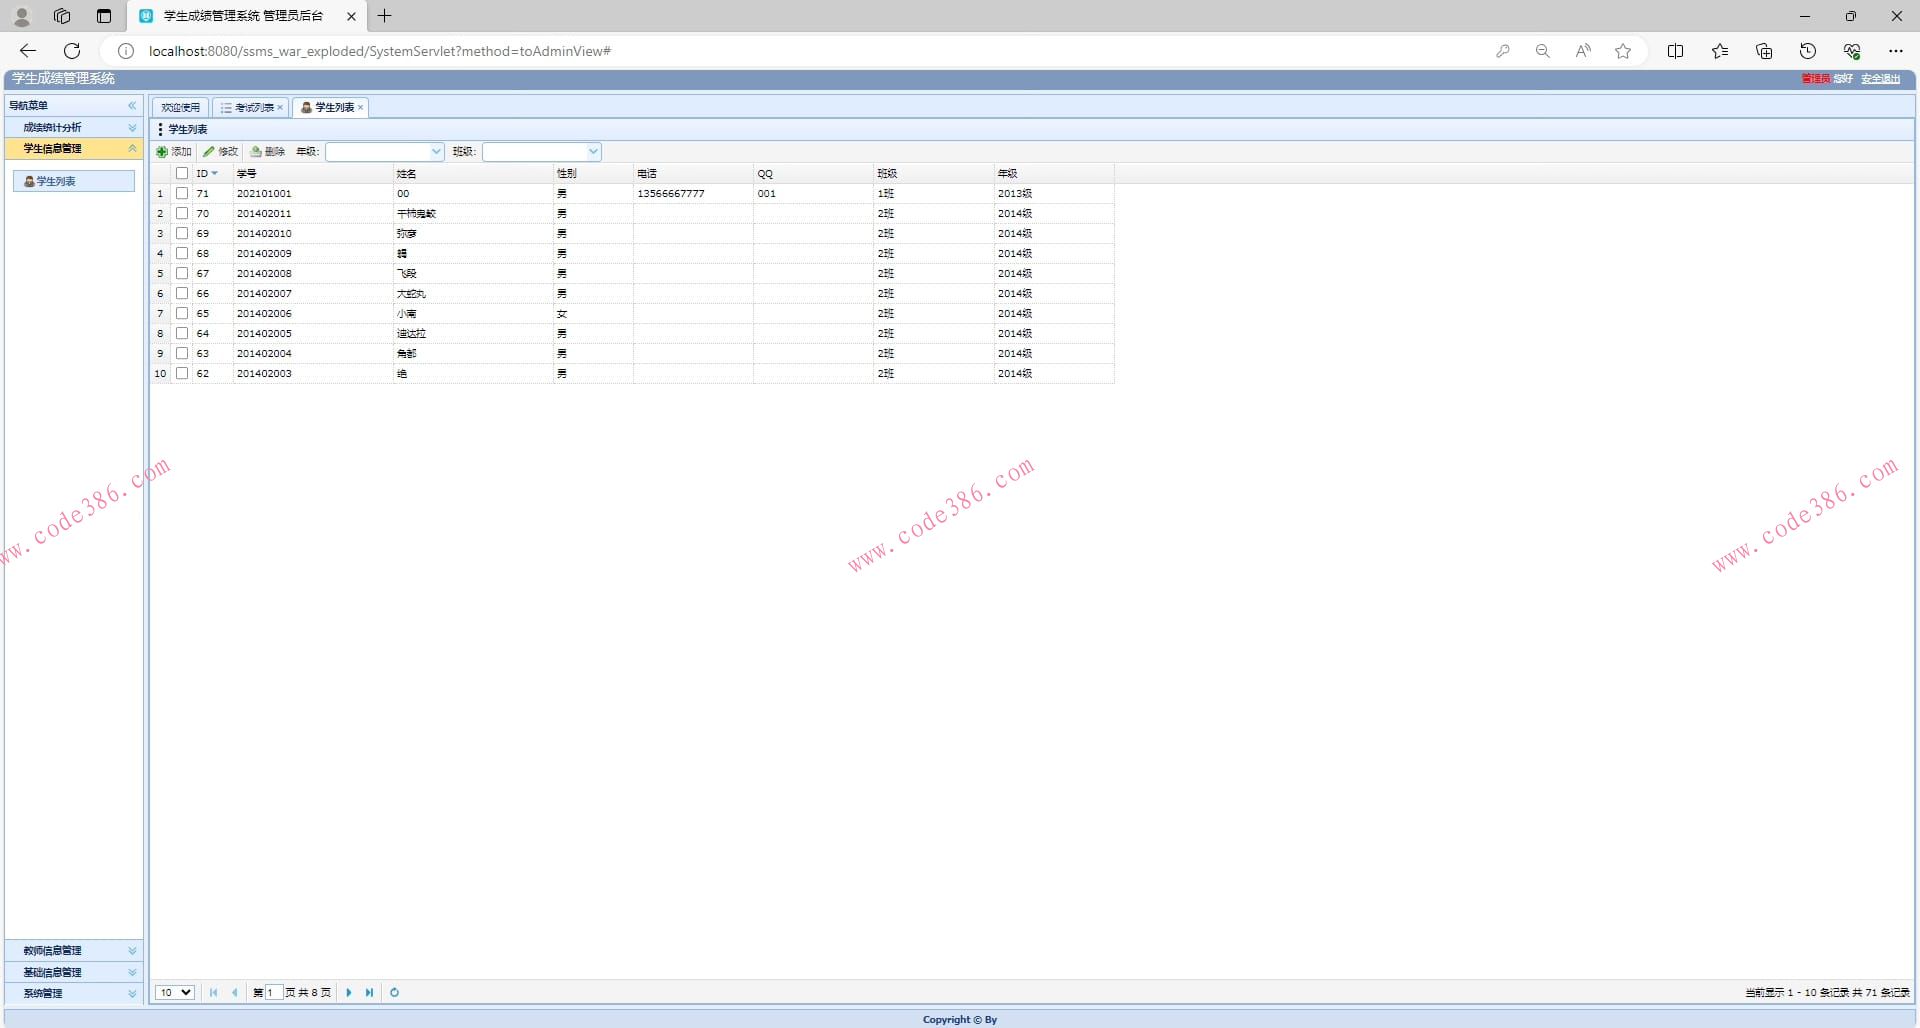1920x1028 pixels.
Task: Check the row for student 201402010
Action: pyautogui.click(x=182, y=233)
